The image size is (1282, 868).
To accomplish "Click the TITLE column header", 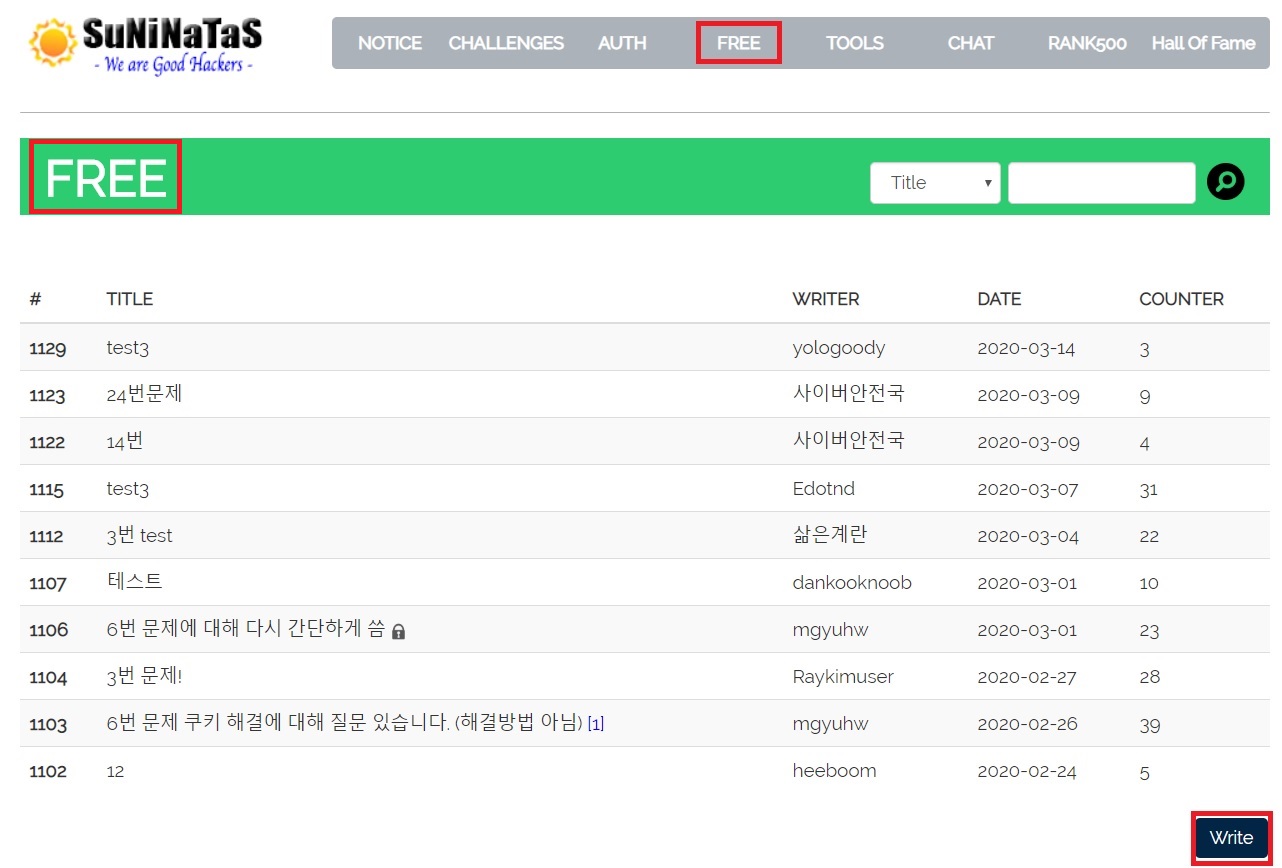I will 130,299.
